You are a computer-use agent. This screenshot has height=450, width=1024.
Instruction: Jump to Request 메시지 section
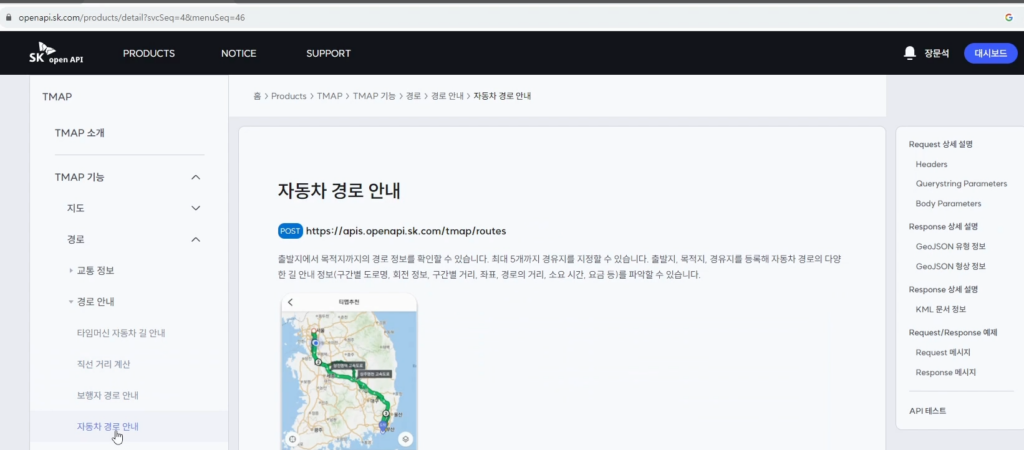(x=942, y=353)
